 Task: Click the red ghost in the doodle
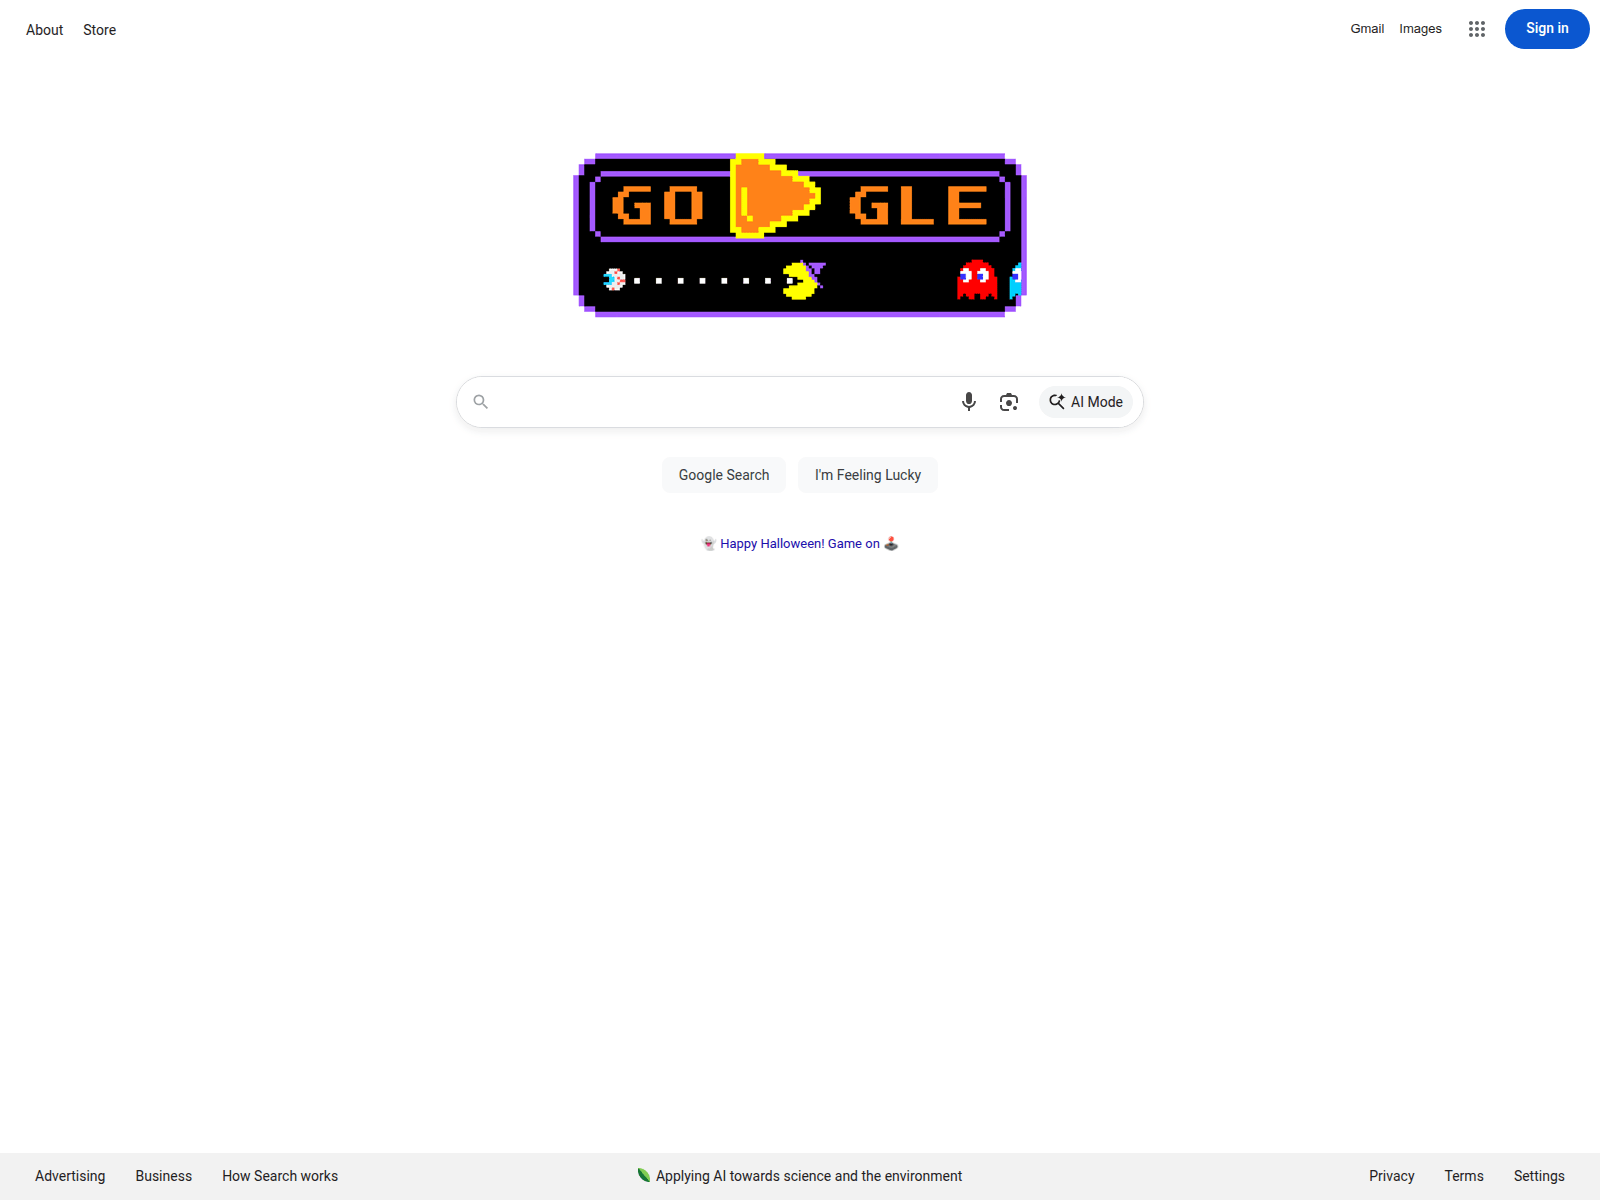click(x=977, y=280)
